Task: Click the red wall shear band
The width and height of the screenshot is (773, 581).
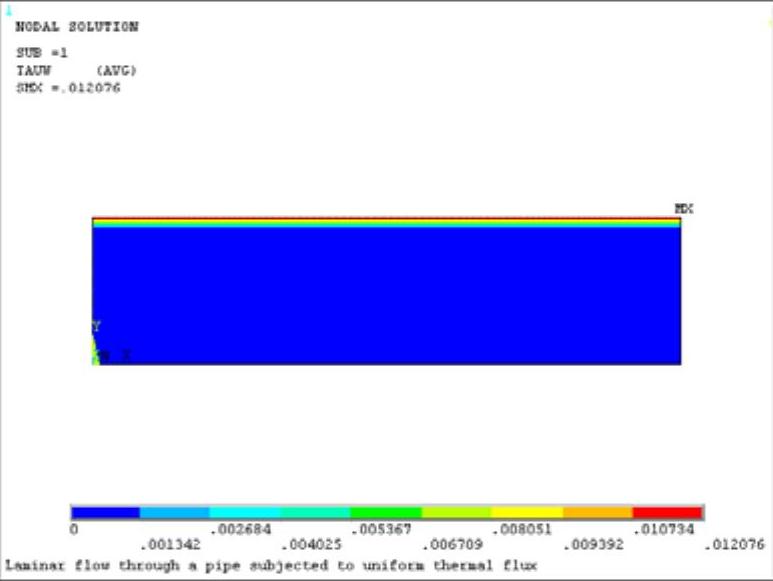Action: pyautogui.click(x=386, y=218)
